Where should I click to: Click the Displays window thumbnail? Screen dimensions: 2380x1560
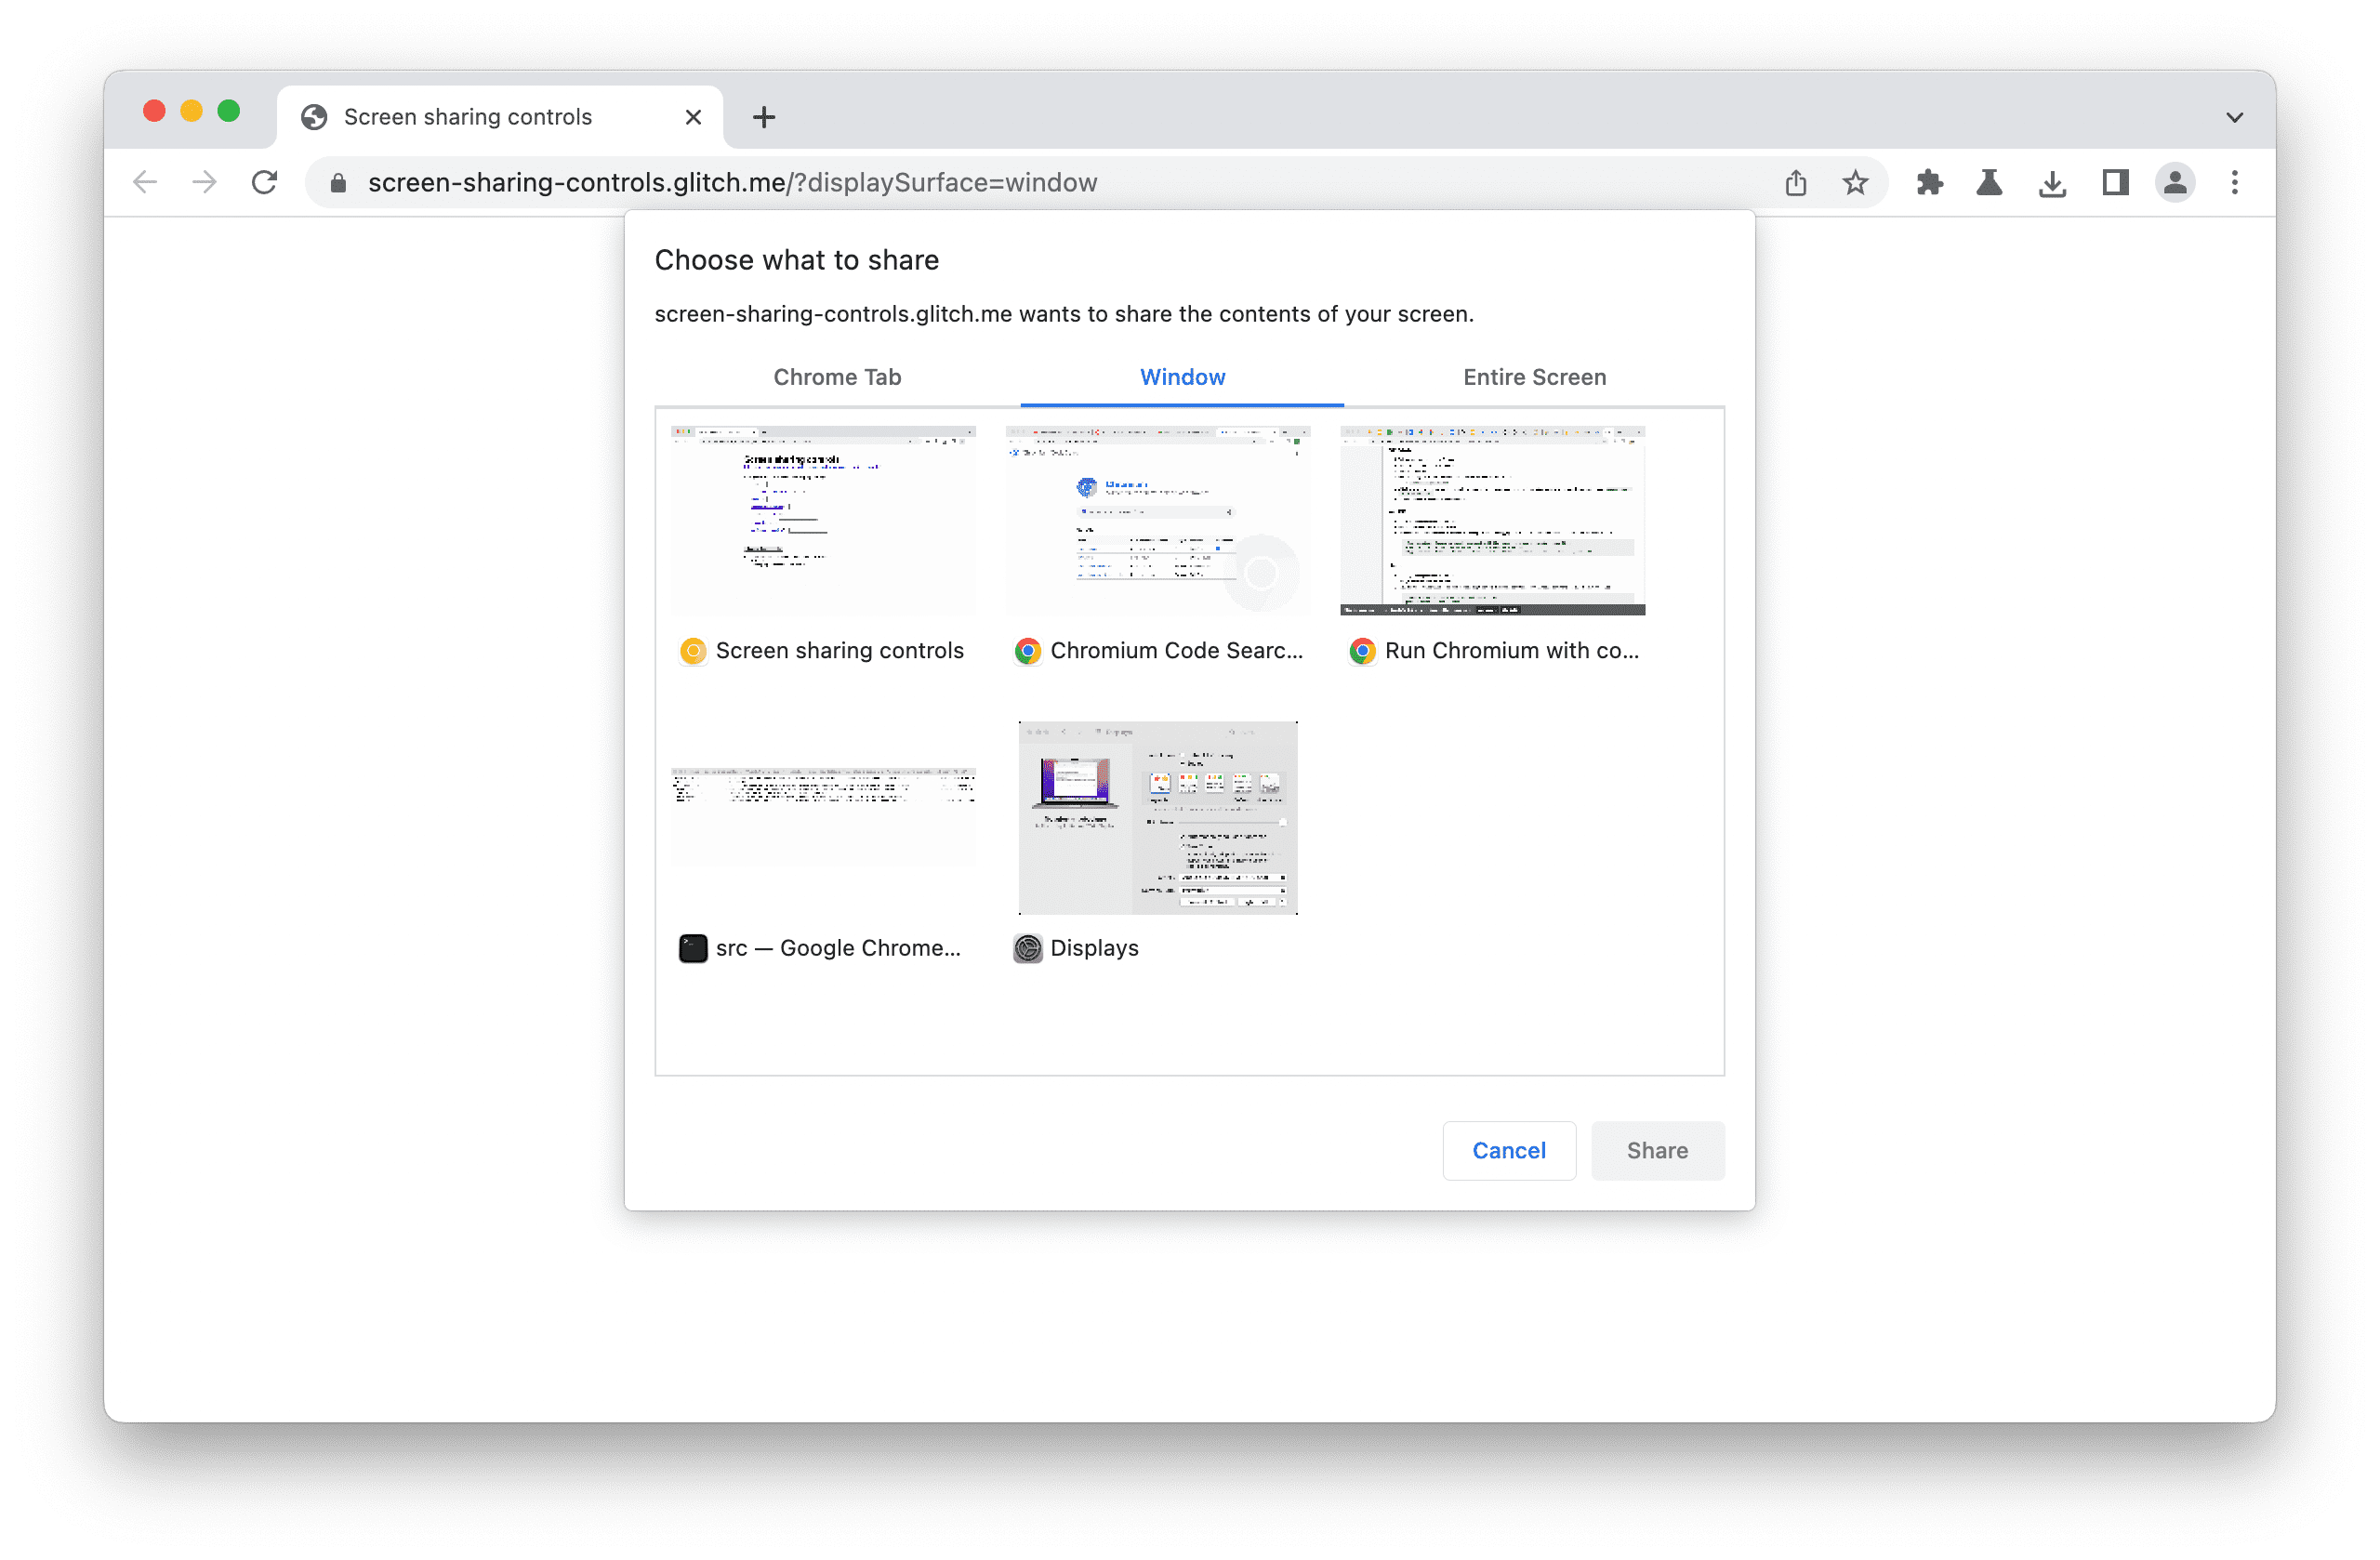tap(1159, 814)
